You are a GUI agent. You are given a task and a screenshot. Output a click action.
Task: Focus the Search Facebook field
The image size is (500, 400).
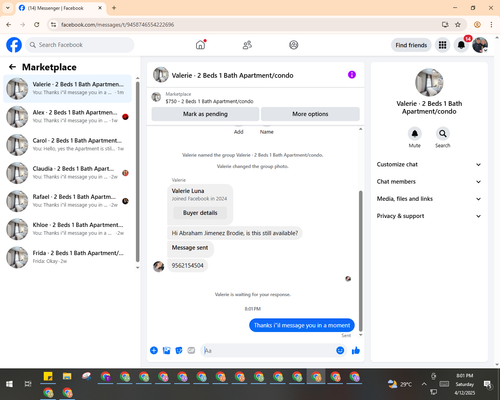[x=80, y=45]
